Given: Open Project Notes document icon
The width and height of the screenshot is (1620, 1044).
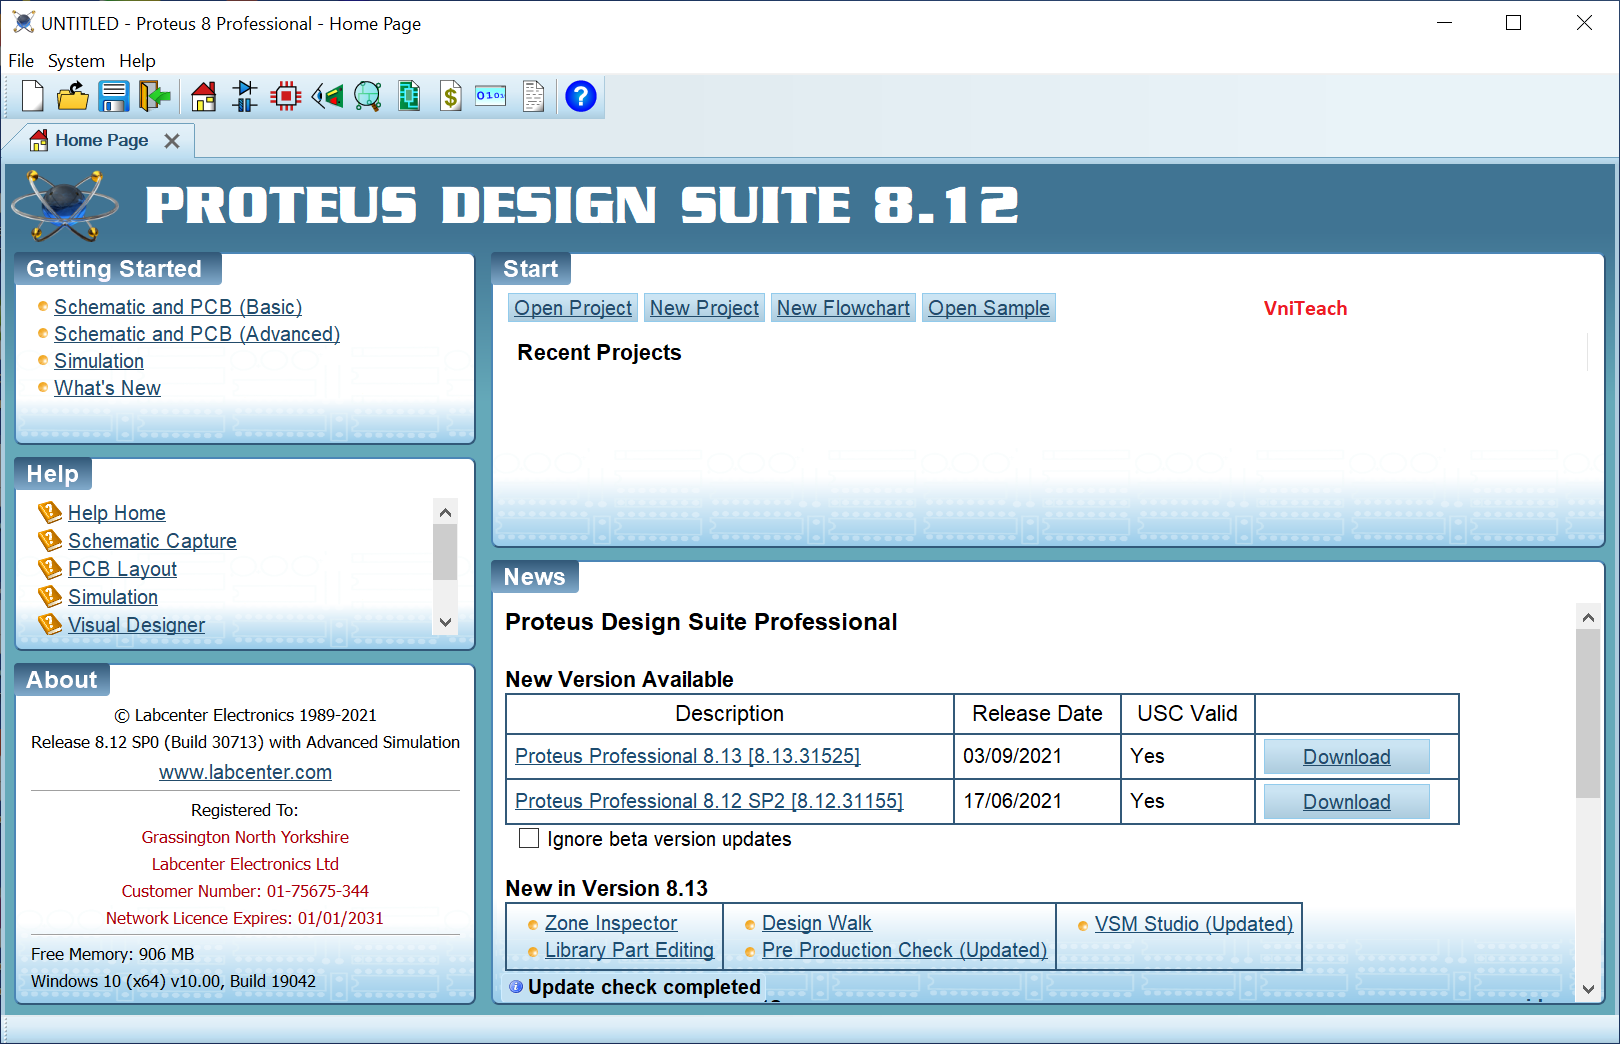Looking at the screenshot, I should point(534,96).
